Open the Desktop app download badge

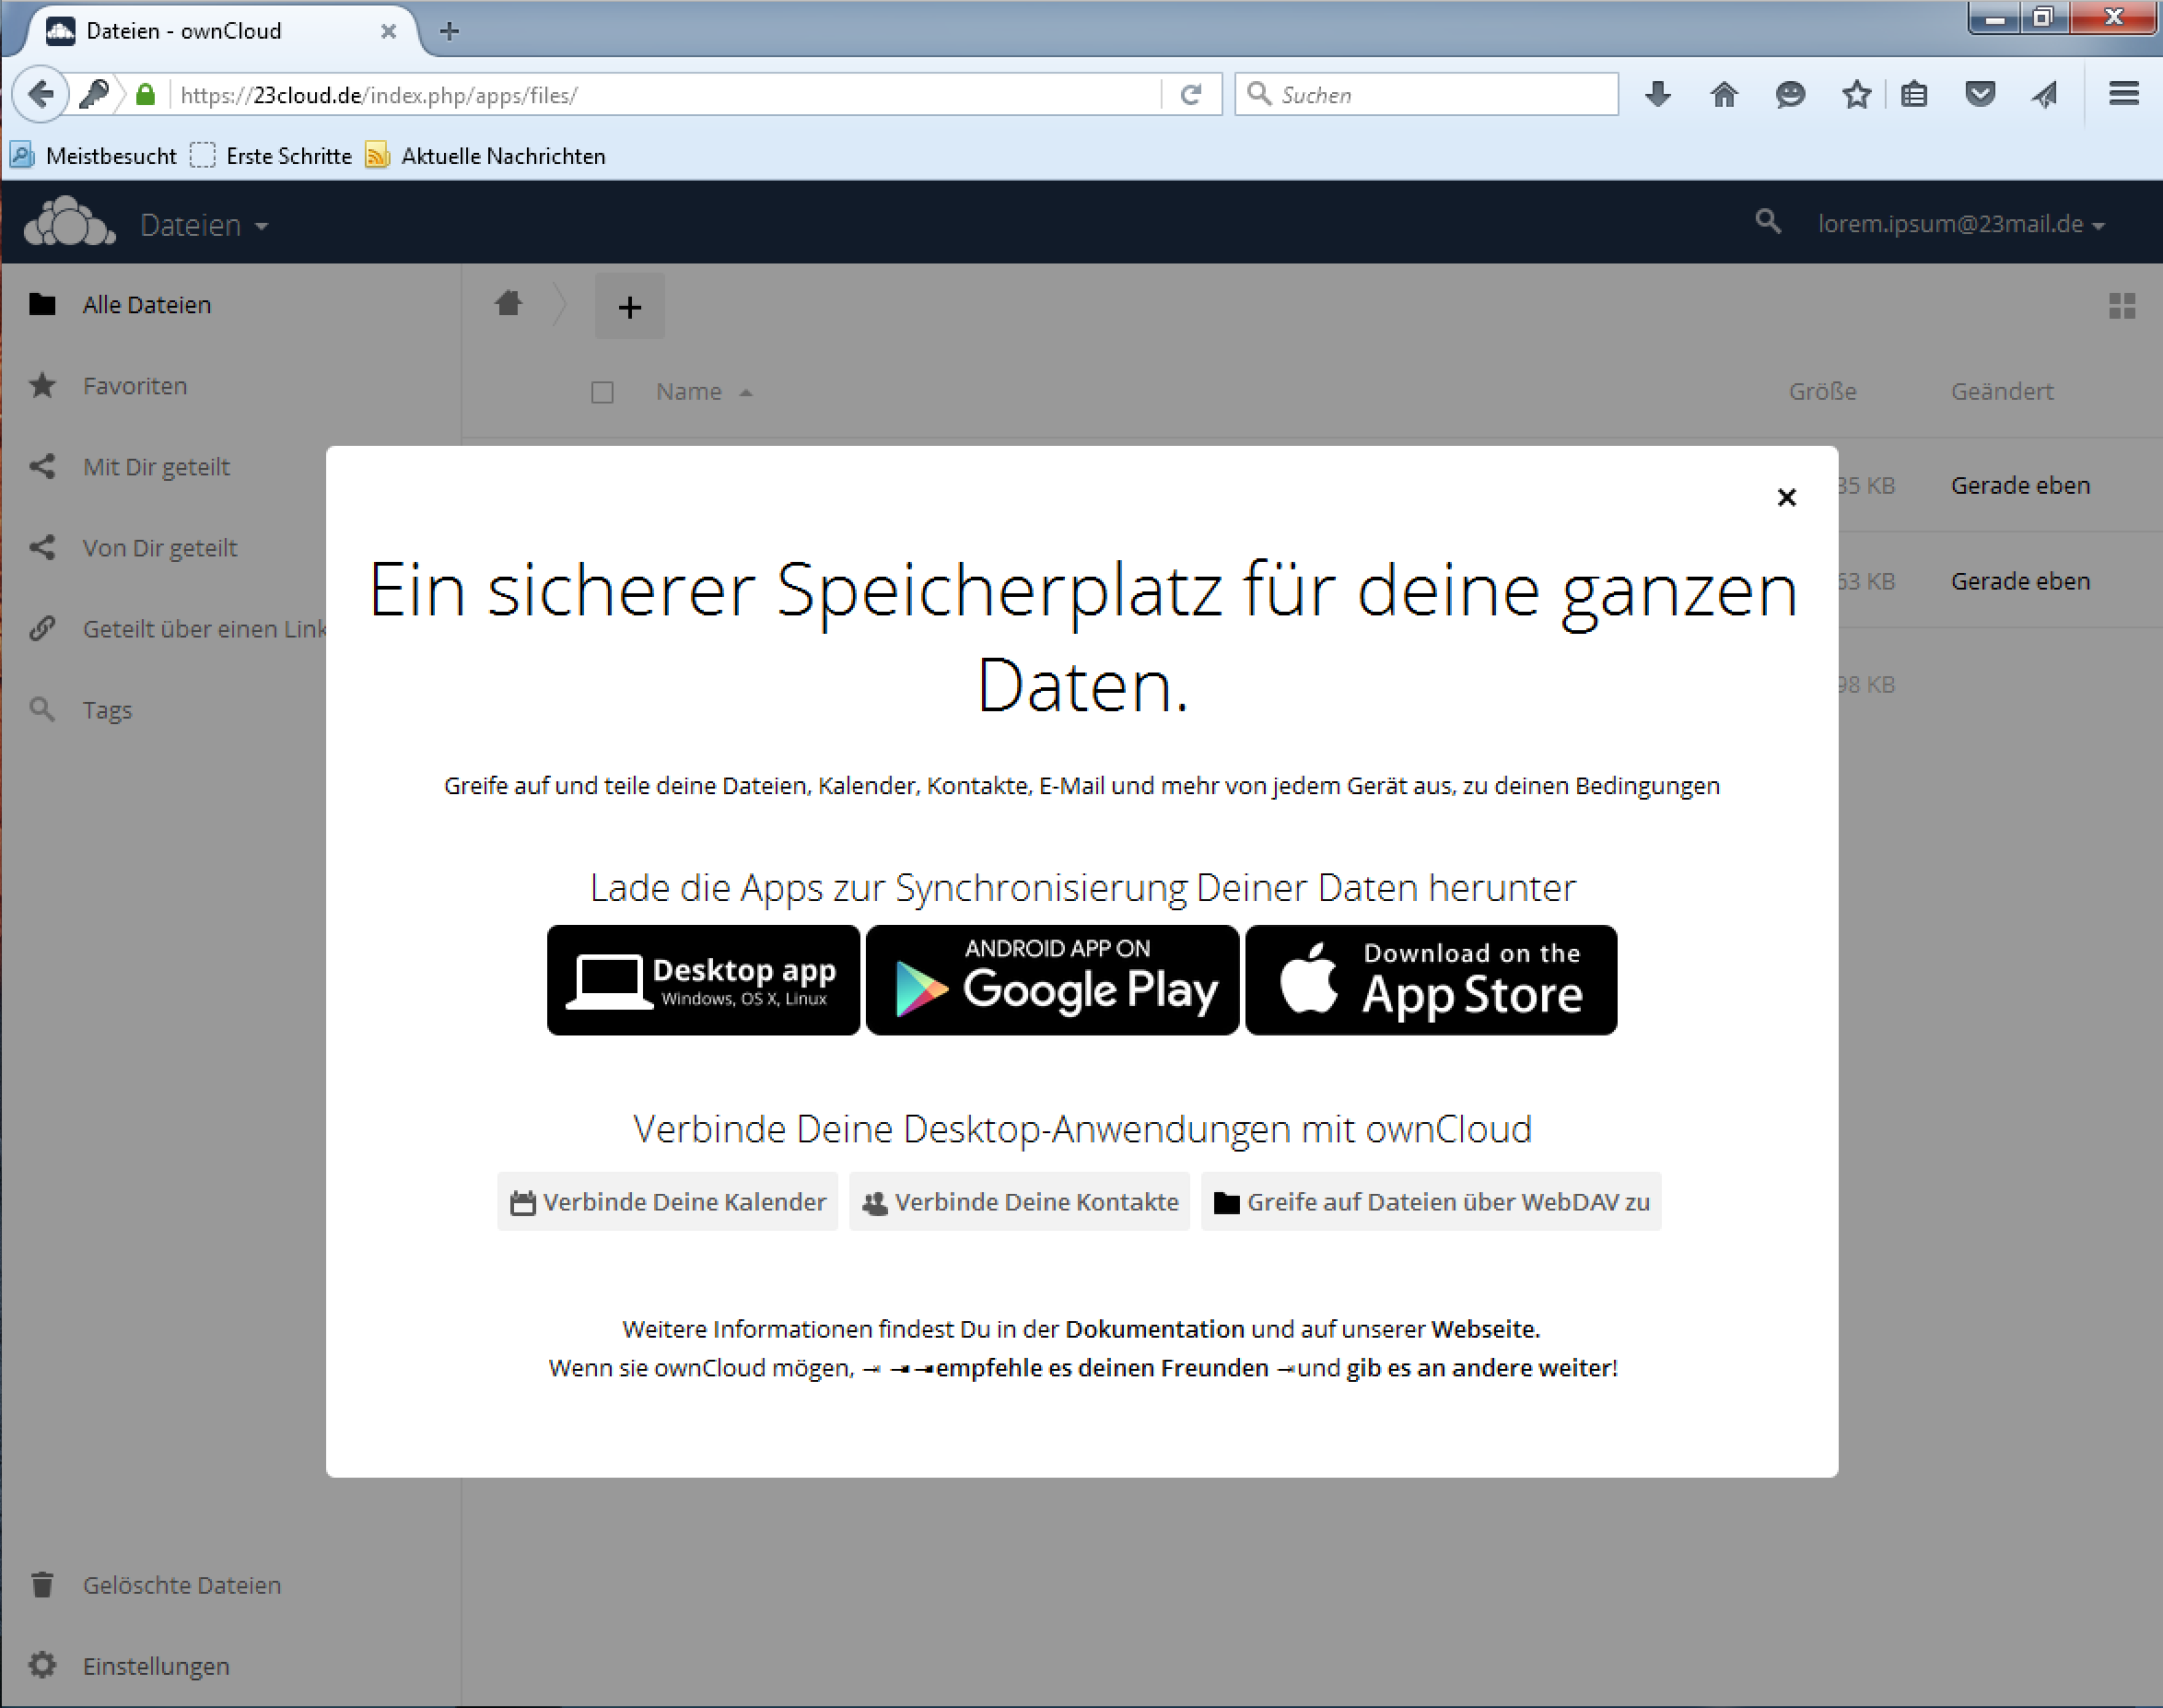pyautogui.click(x=703, y=980)
